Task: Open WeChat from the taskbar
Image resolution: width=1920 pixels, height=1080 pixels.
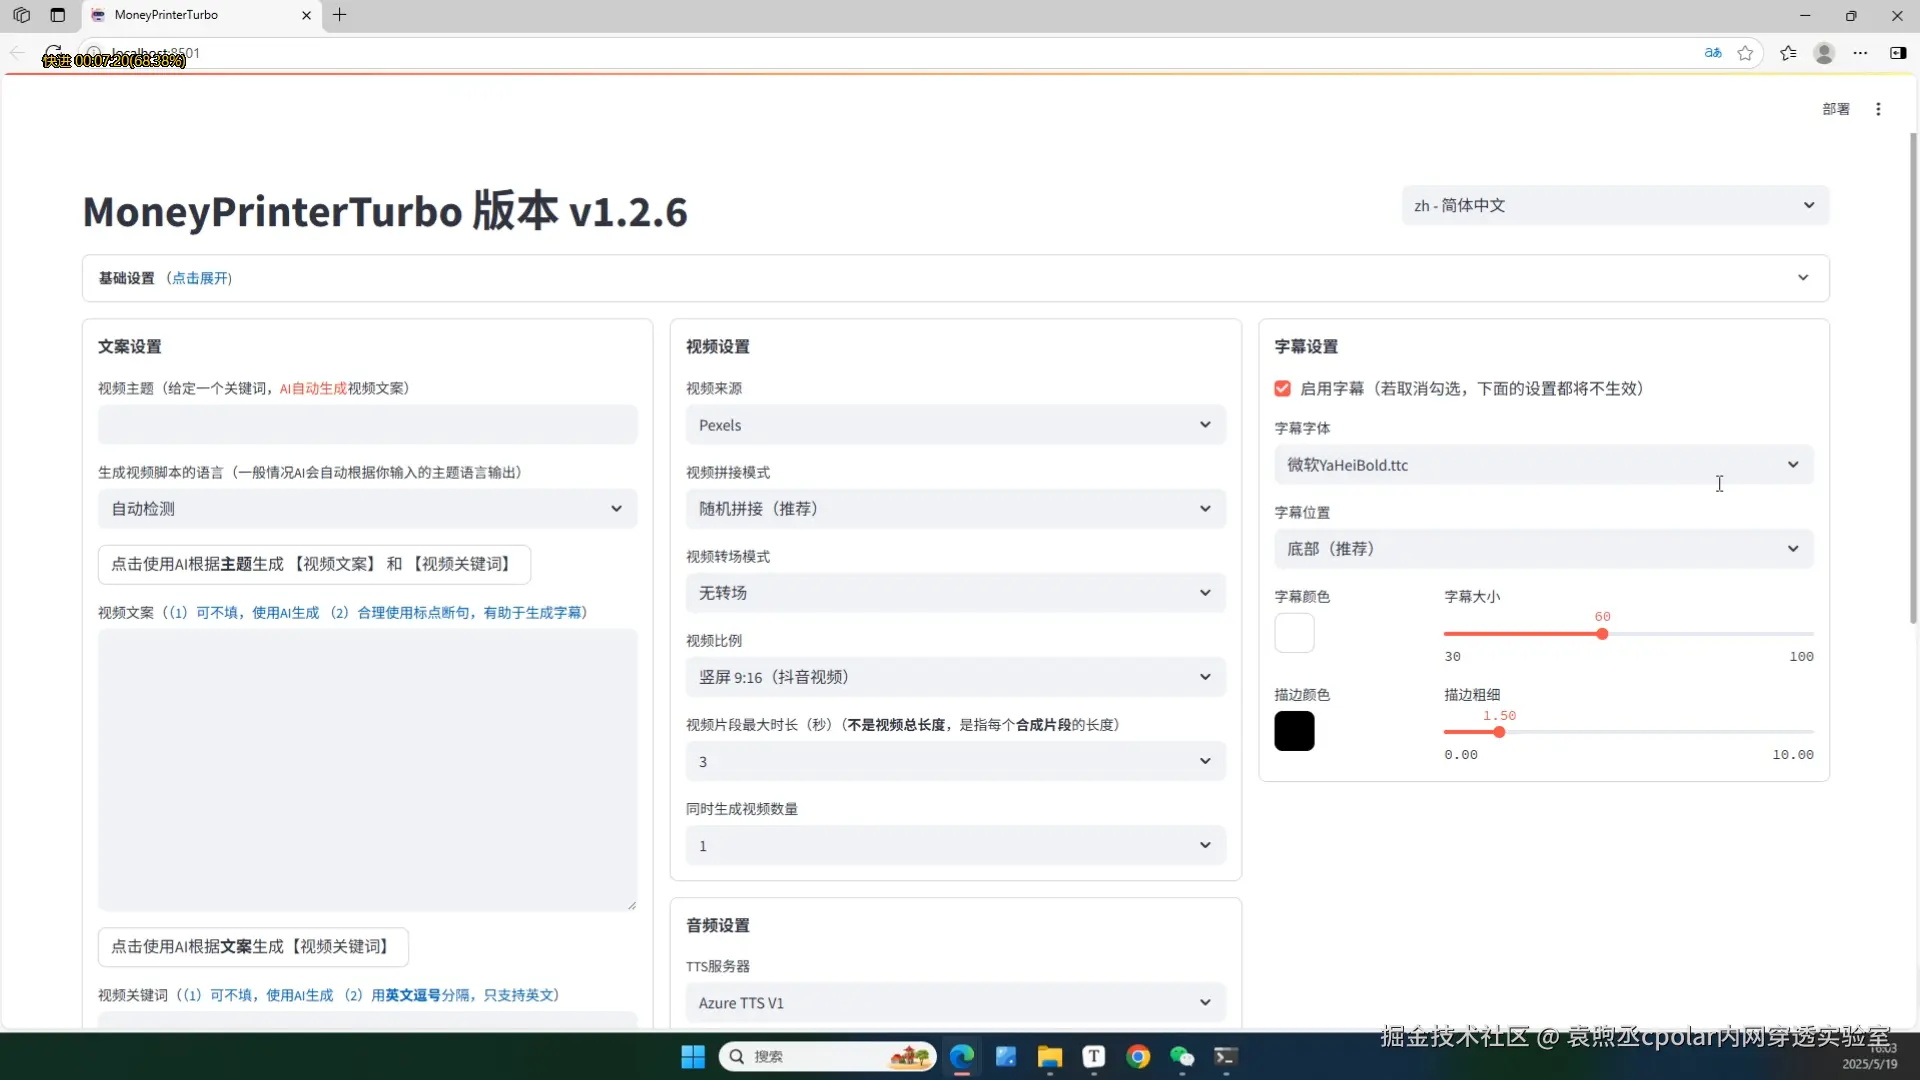Action: pos(1182,1057)
